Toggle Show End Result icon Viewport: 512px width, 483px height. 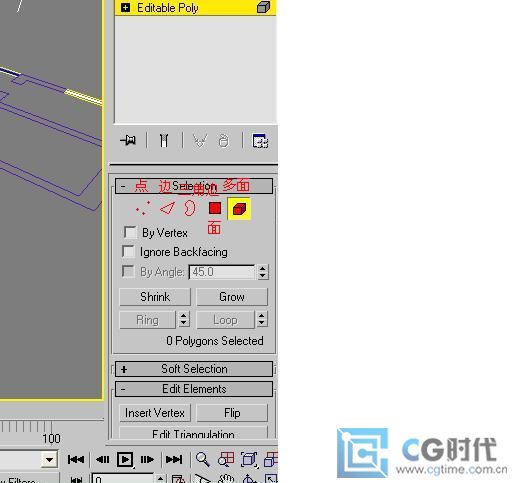click(x=164, y=140)
